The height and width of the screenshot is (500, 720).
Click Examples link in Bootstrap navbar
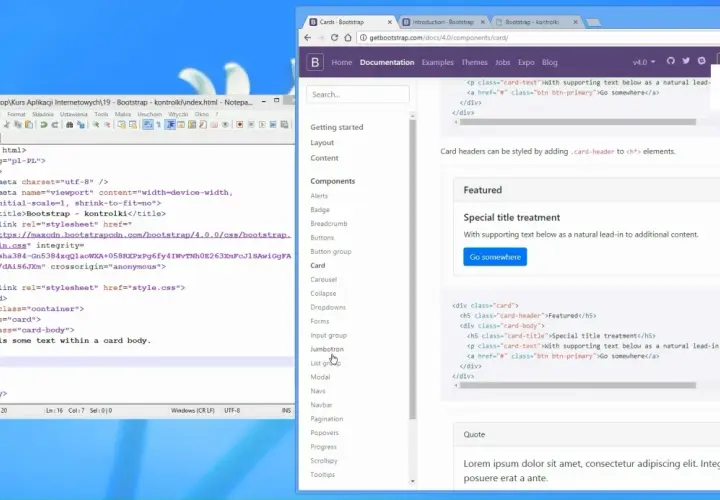pyautogui.click(x=438, y=62)
